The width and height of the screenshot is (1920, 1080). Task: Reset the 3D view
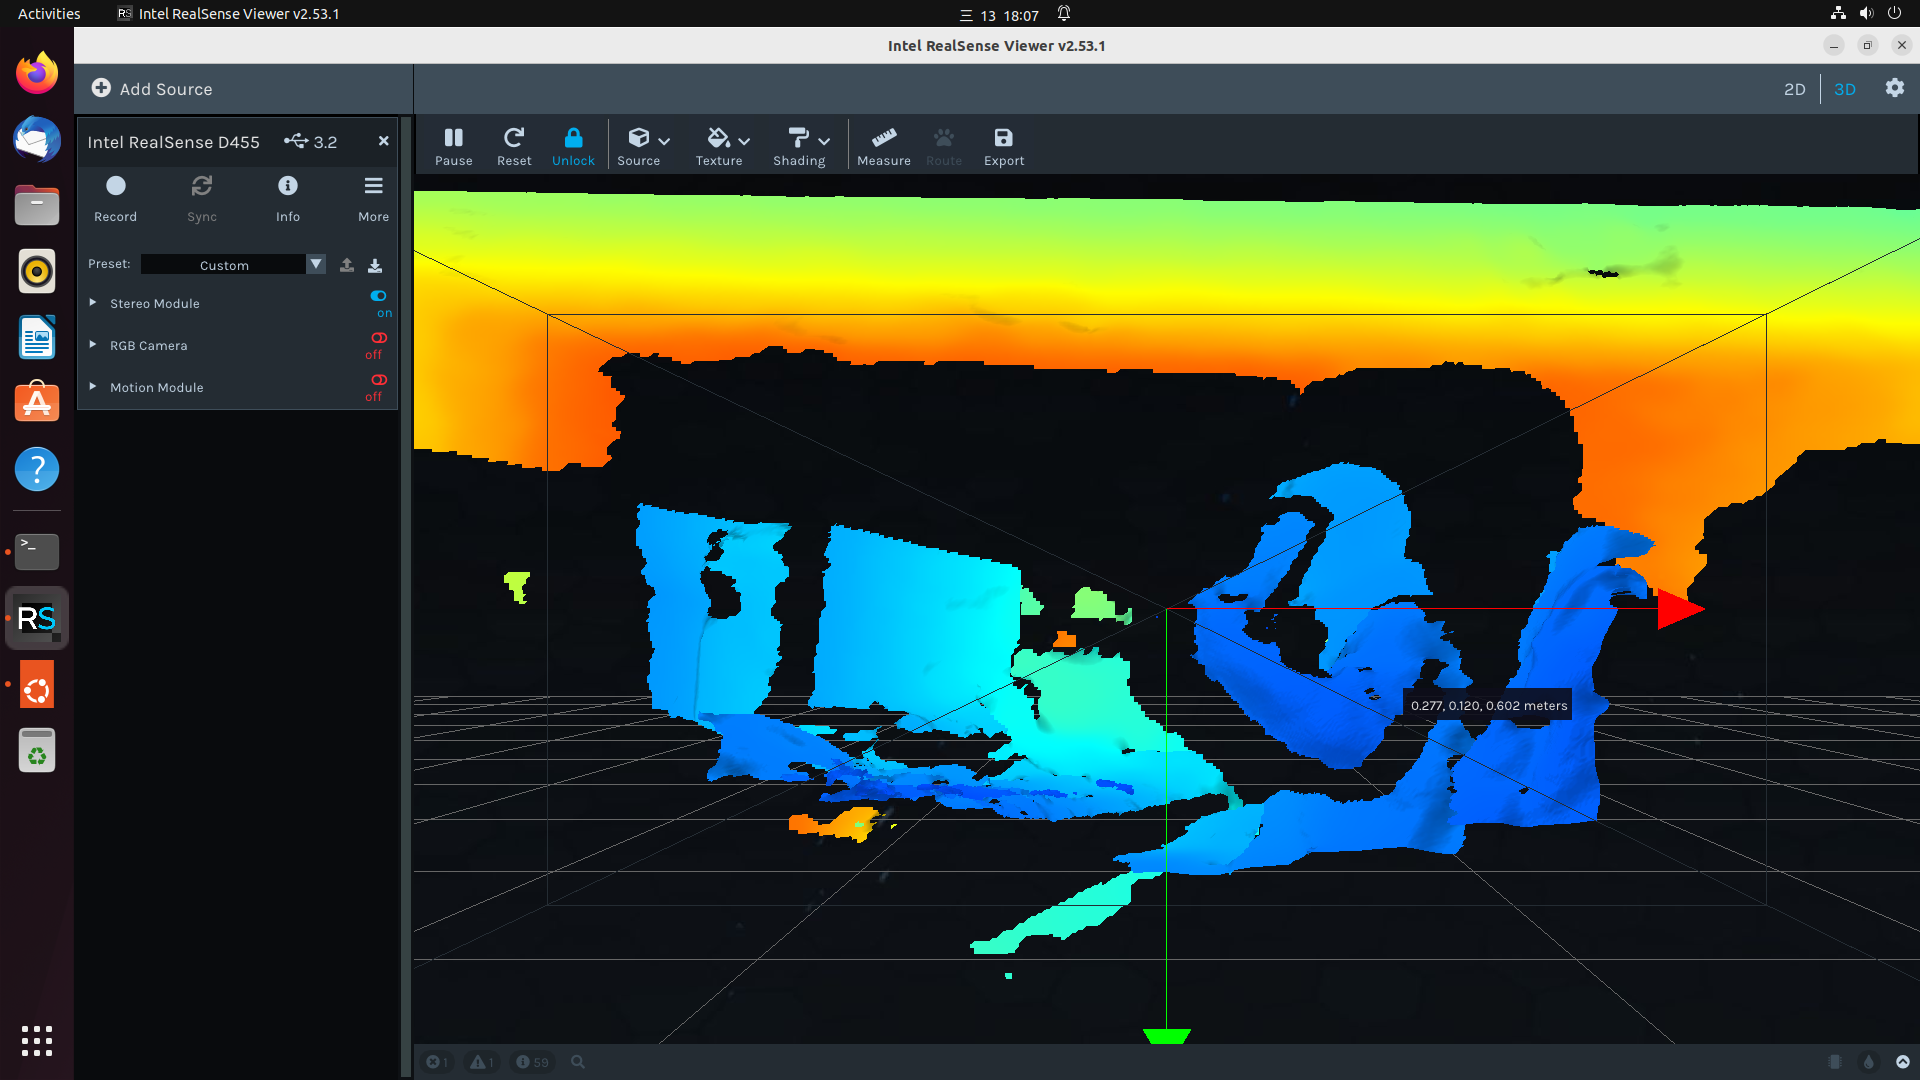pos(514,145)
